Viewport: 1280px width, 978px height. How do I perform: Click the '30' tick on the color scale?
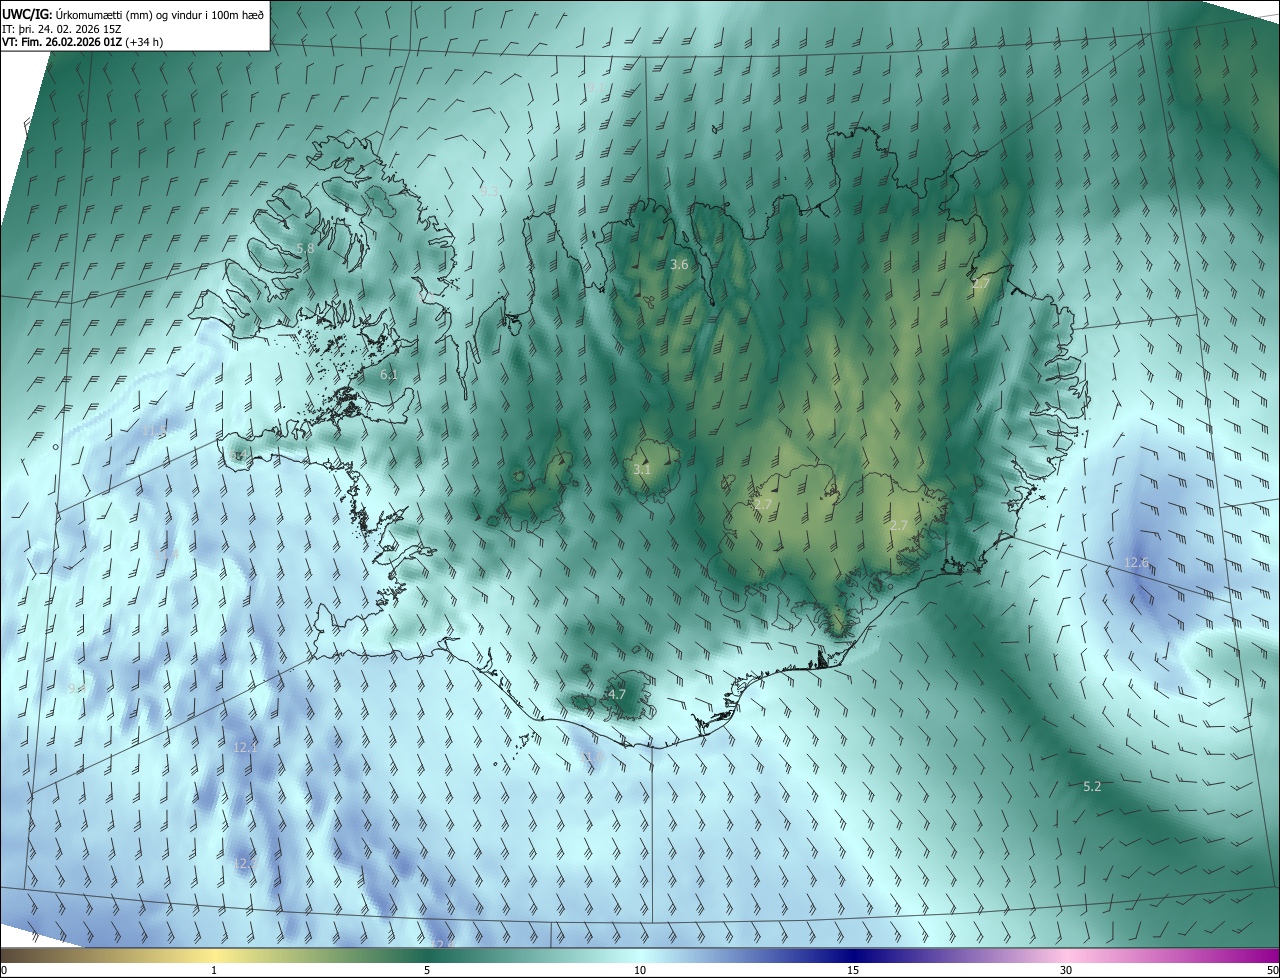(x=1066, y=970)
